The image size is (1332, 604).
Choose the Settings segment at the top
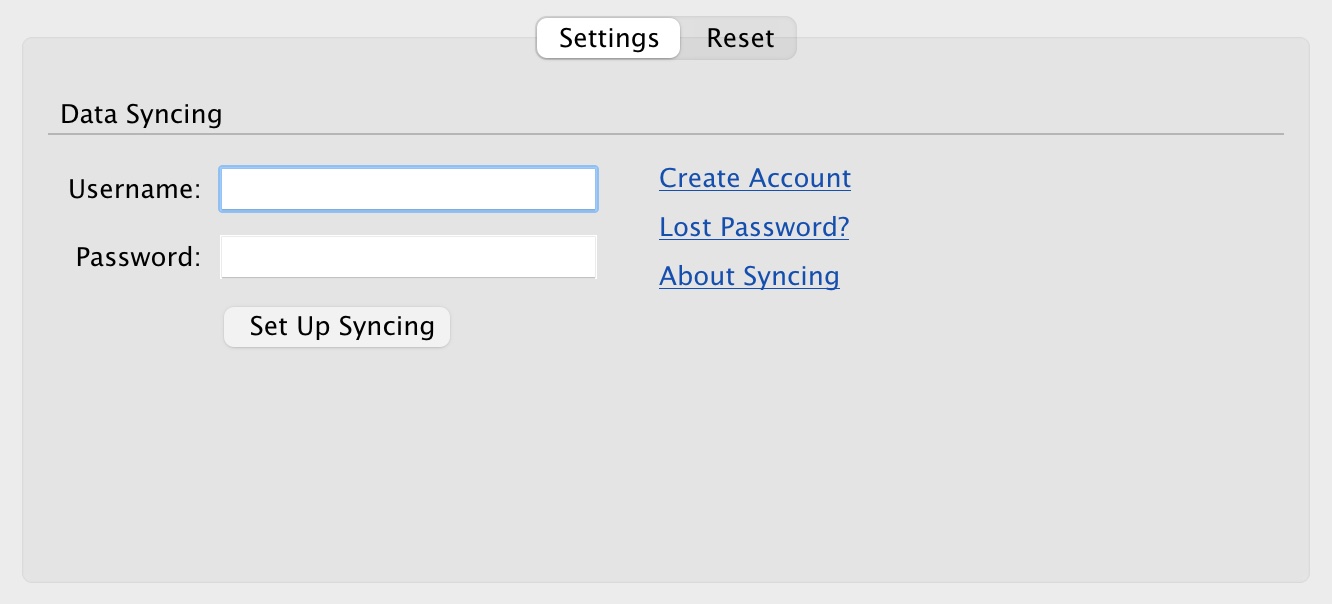pos(609,38)
